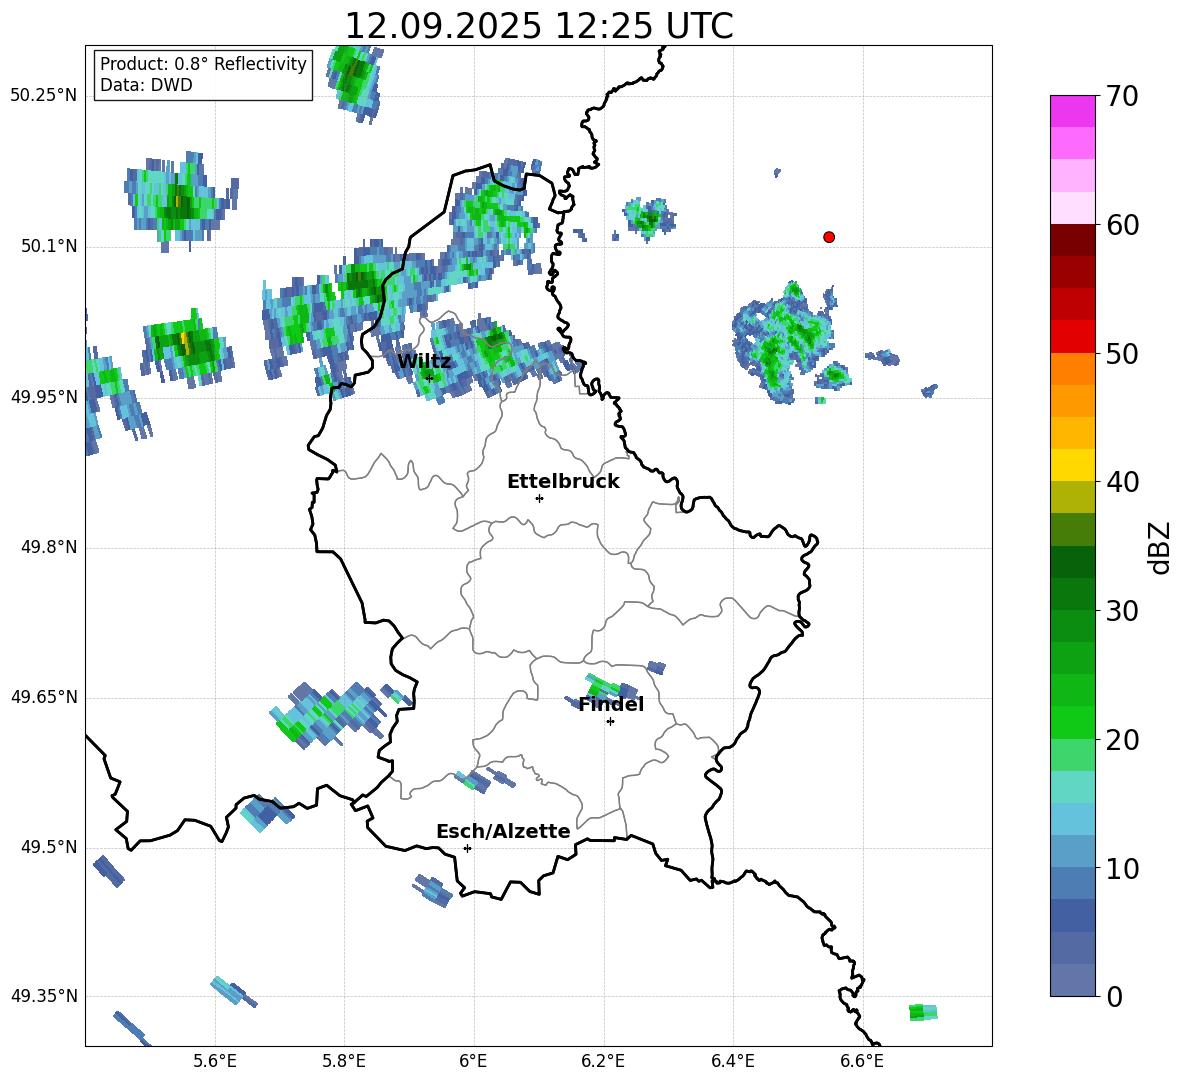1184x1081 pixels.
Task: Click the dark red swatch just below 60
Action: 1072,240
